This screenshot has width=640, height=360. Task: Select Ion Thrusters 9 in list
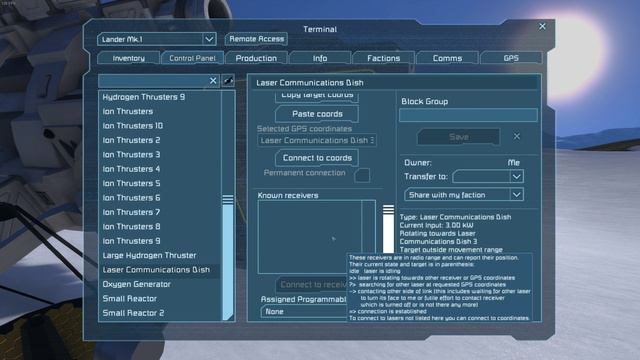[159, 241]
